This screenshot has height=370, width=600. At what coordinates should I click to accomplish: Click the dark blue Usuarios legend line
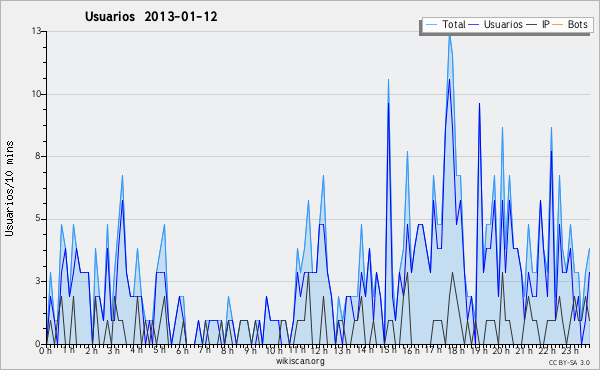(474, 25)
